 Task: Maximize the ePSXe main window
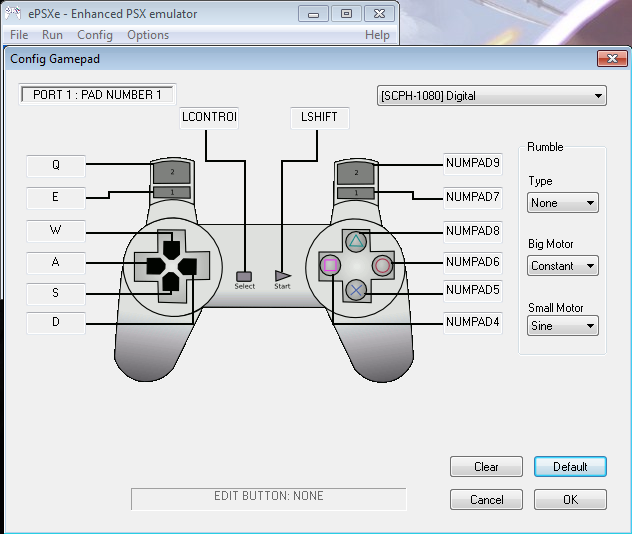tap(346, 14)
